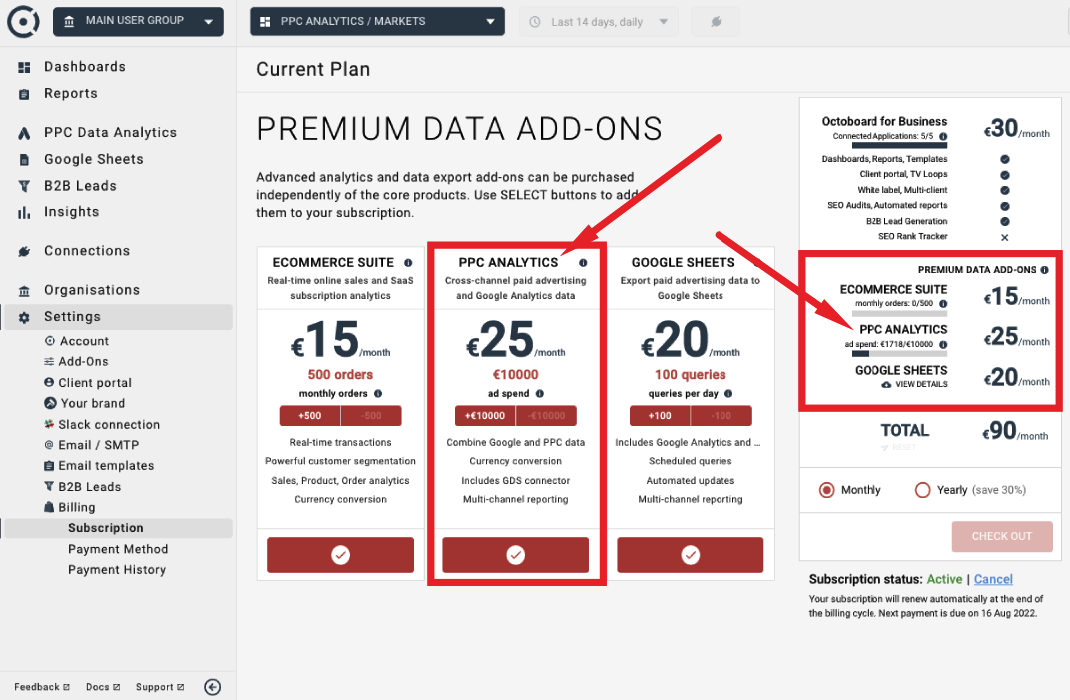The width and height of the screenshot is (1070, 700).
Task: Select Yearly billing option
Action: pos(923,490)
